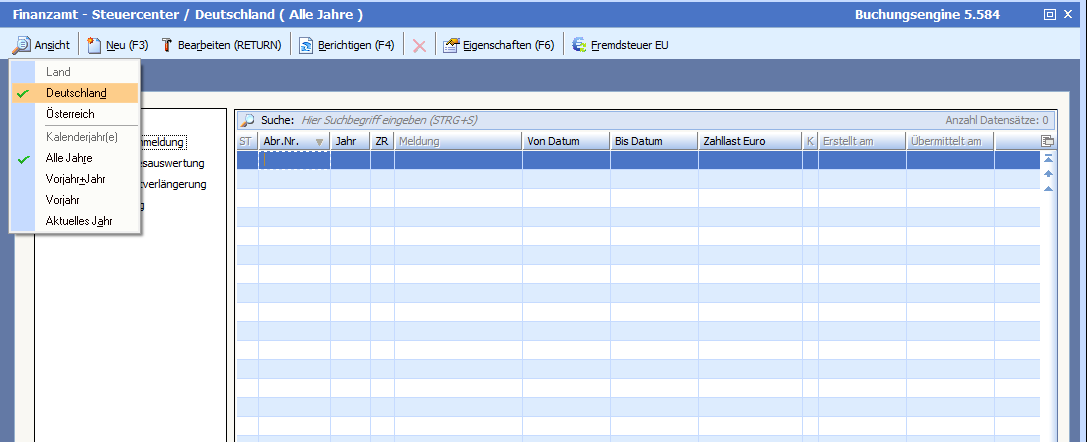The height and width of the screenshot is (442, 1087).
Task: Click the Berichtigen (F4) toolbar icon
Action: click(307, 45)
